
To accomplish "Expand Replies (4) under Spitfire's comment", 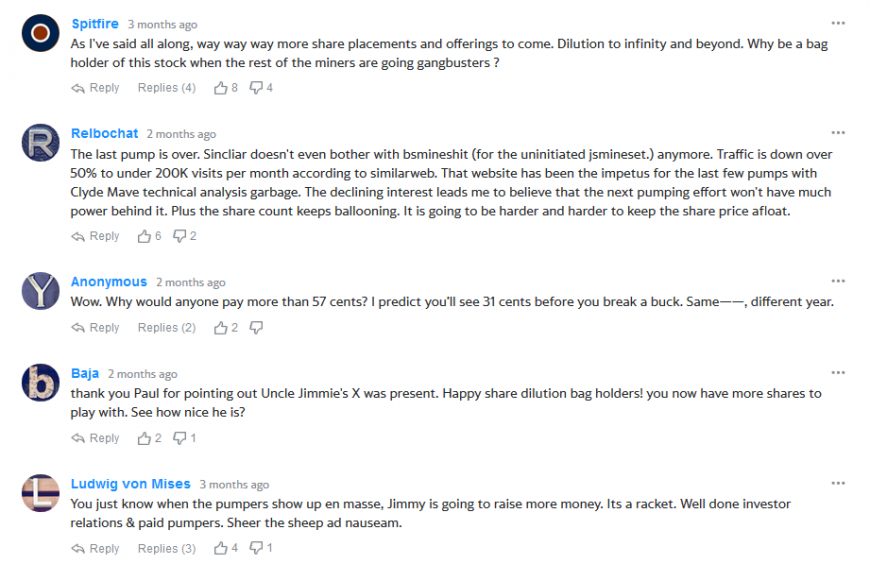I will [x=166, y=88].
